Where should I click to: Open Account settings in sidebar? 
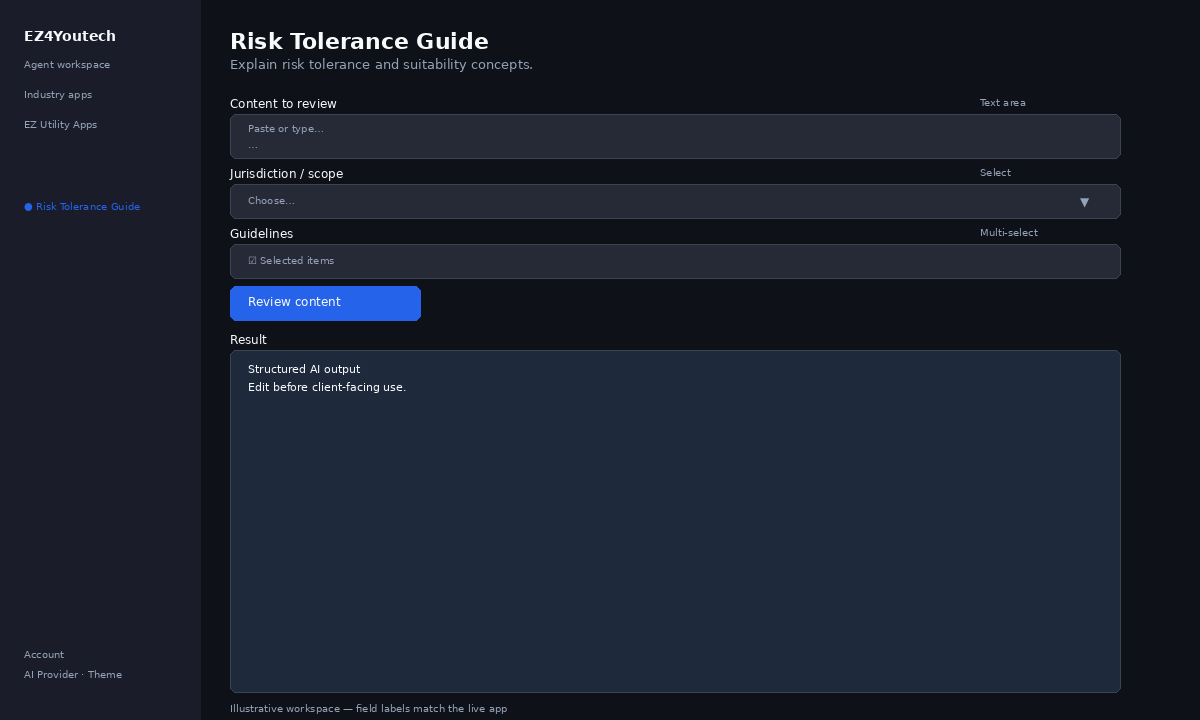44,655
